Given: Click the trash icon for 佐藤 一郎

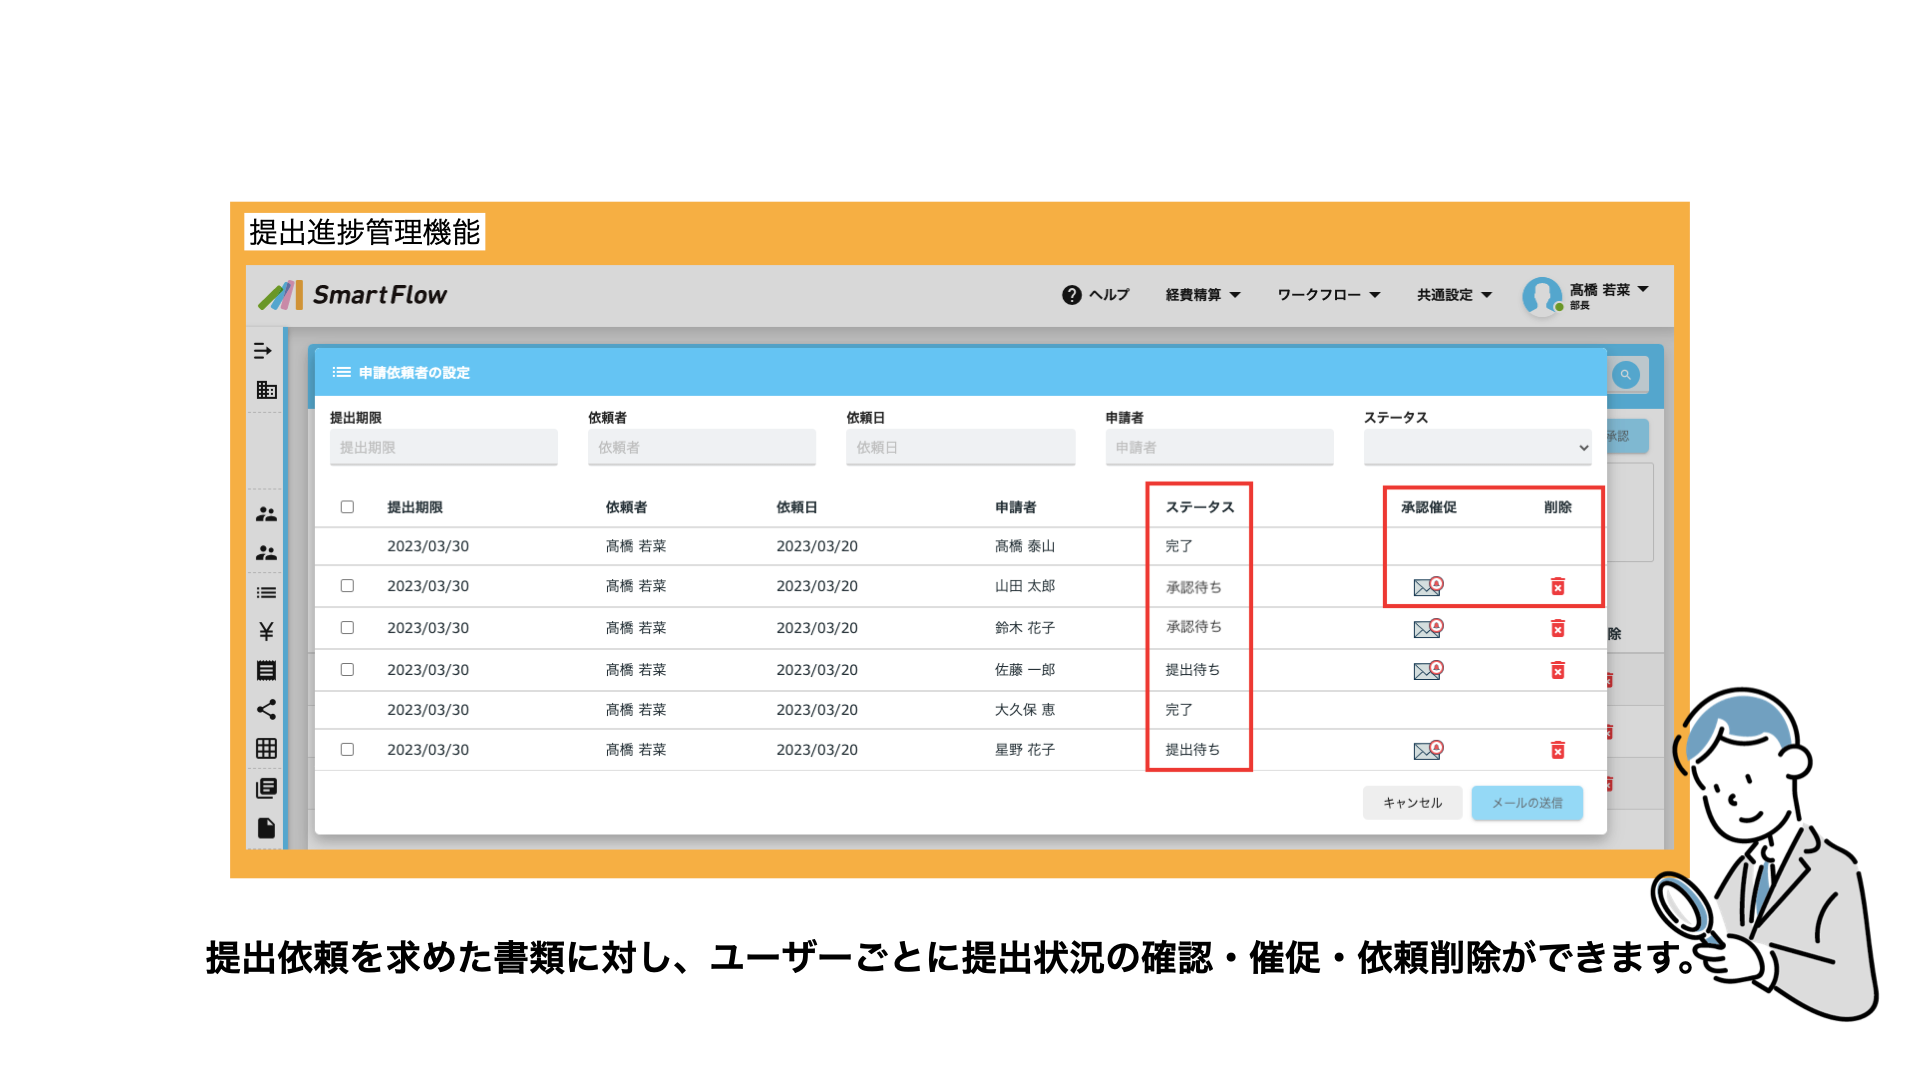Looking at the screenshot, I should coord(1557,670).
